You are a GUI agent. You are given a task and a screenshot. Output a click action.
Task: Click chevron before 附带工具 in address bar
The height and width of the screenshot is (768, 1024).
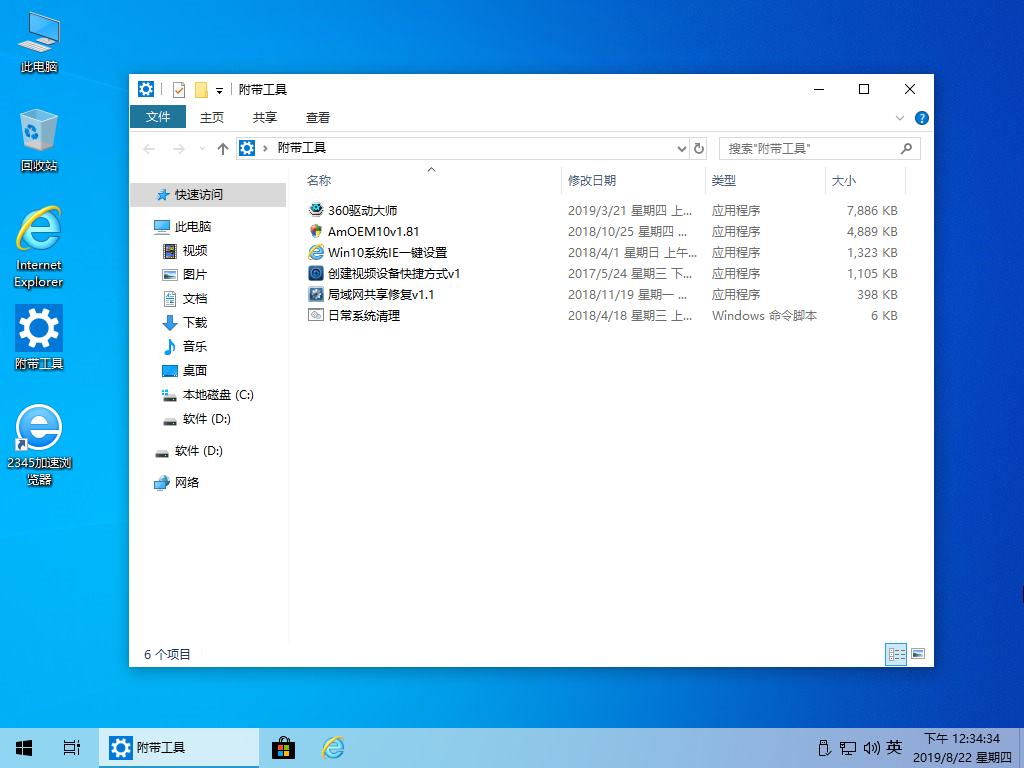[265, 148]
